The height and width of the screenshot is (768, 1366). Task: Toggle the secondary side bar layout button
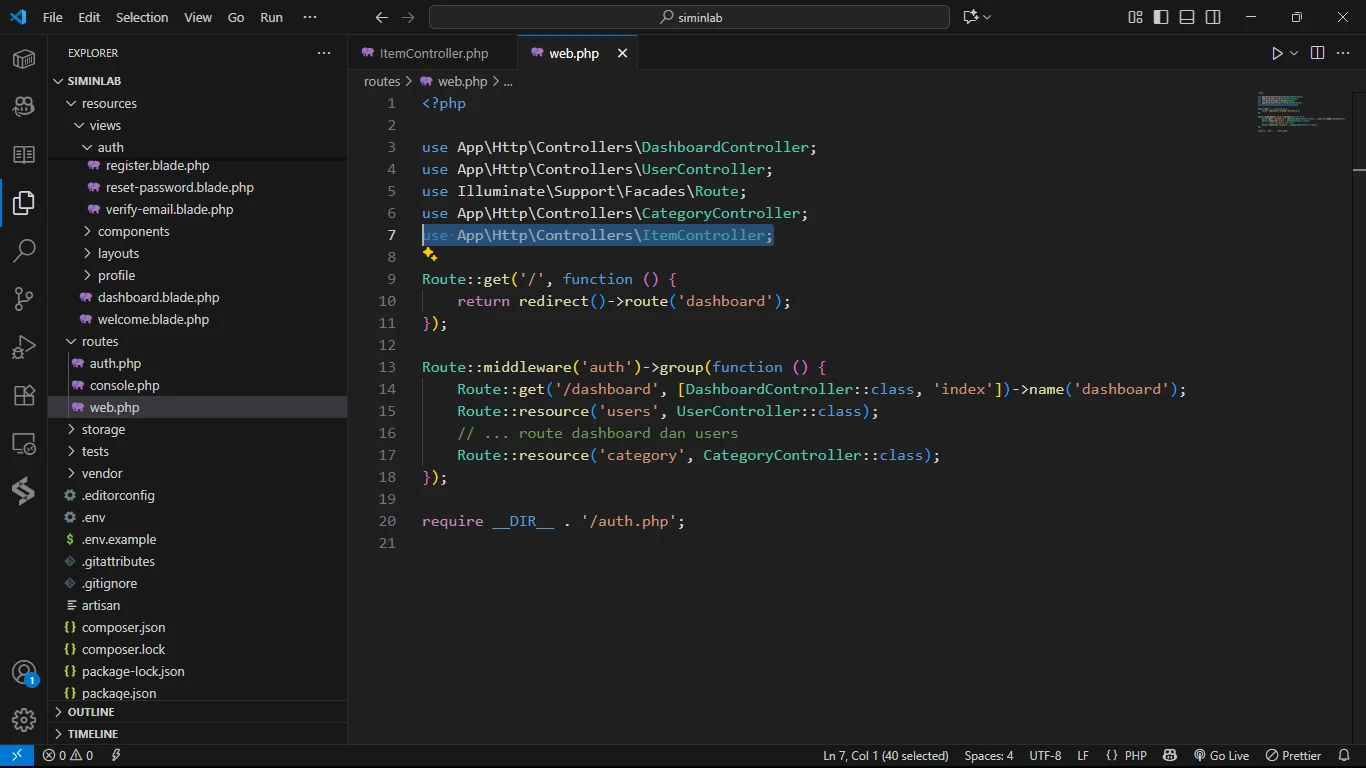[x=1213, y=17]
